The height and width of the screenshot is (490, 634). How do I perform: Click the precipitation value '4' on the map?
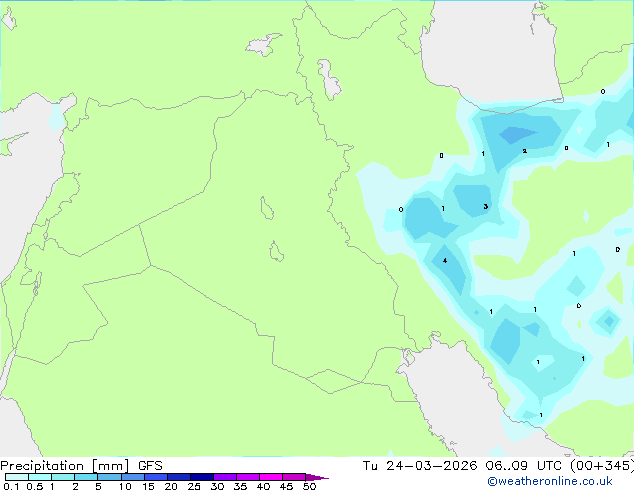[x=445, y=261]
